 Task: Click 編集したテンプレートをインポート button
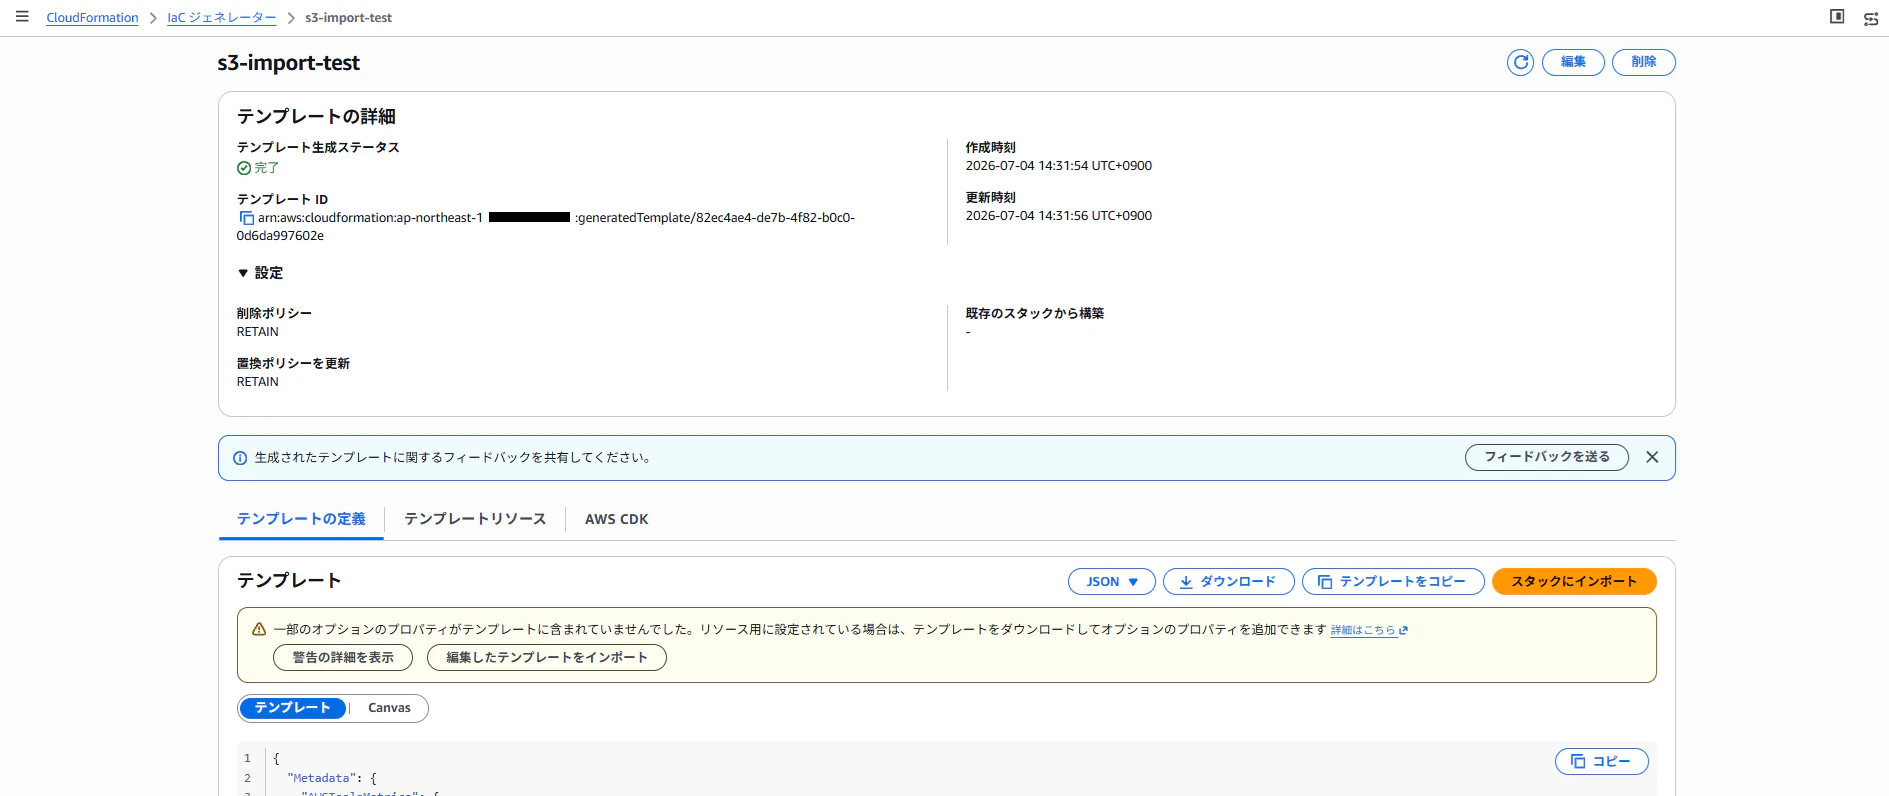(x=547, y=657)
